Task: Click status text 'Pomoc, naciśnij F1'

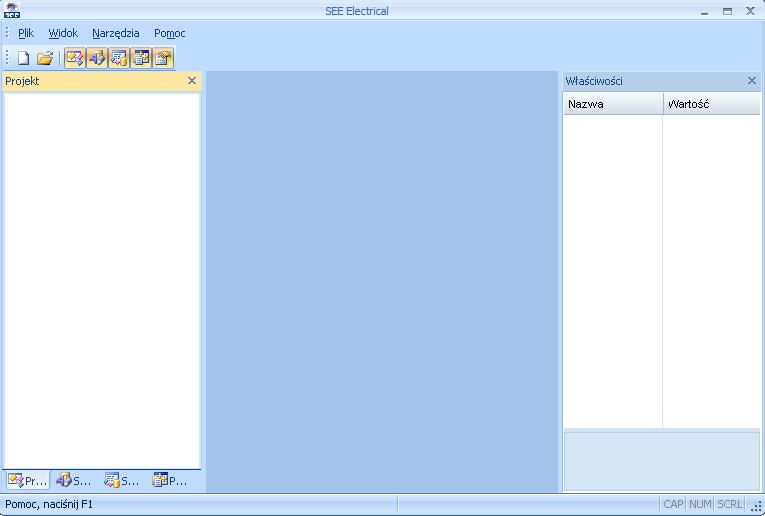Action: click(x=49, y=504)
